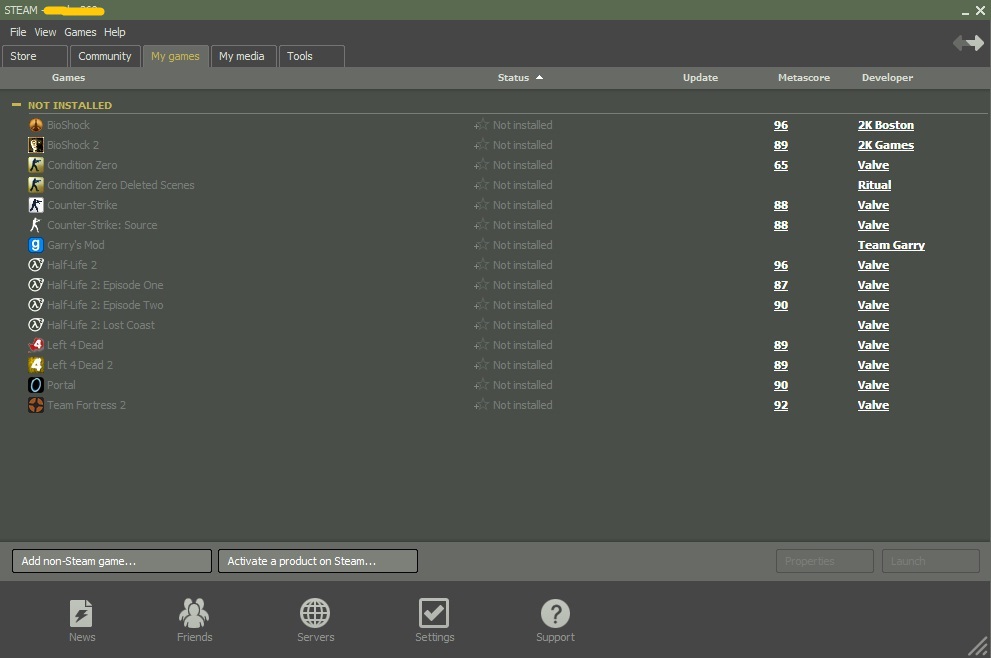Click the BioShock game icon
The height and width of the screenshot is (658, 991).
coord(36,125)
